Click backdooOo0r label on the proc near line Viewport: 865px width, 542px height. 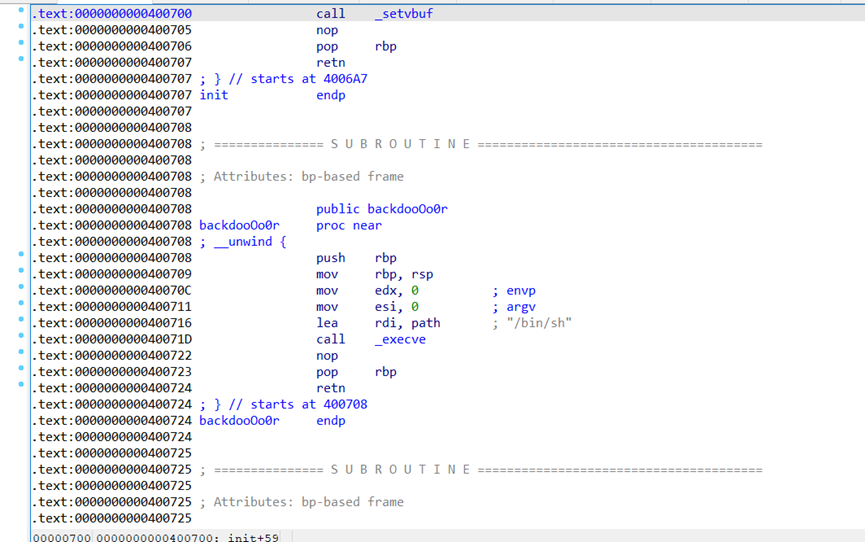(x=239, y=225)
